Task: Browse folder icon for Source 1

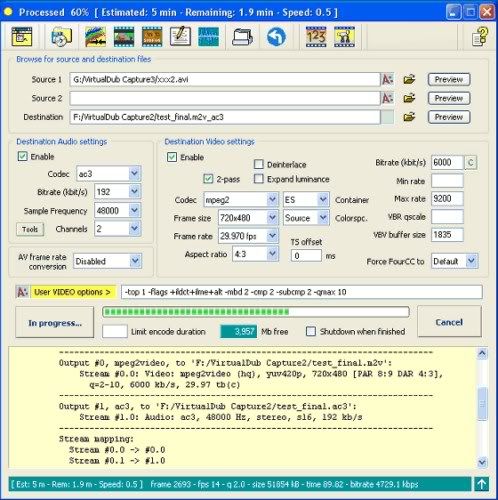Action: click(x=409, y=79)
